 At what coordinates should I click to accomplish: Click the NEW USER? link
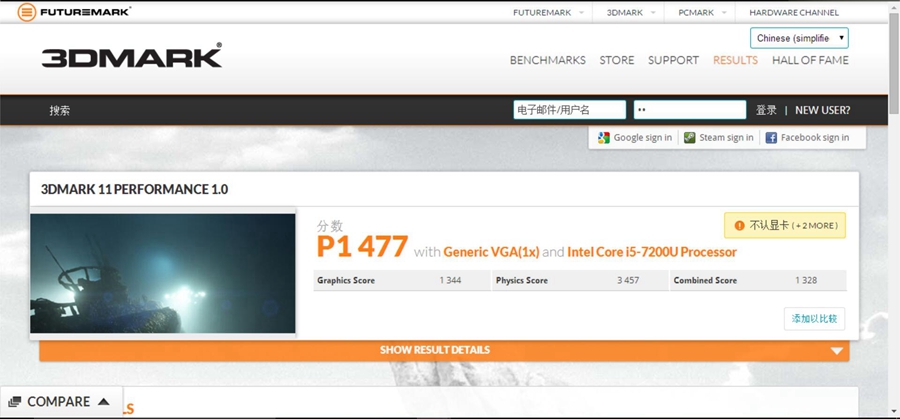coord(823,110)
